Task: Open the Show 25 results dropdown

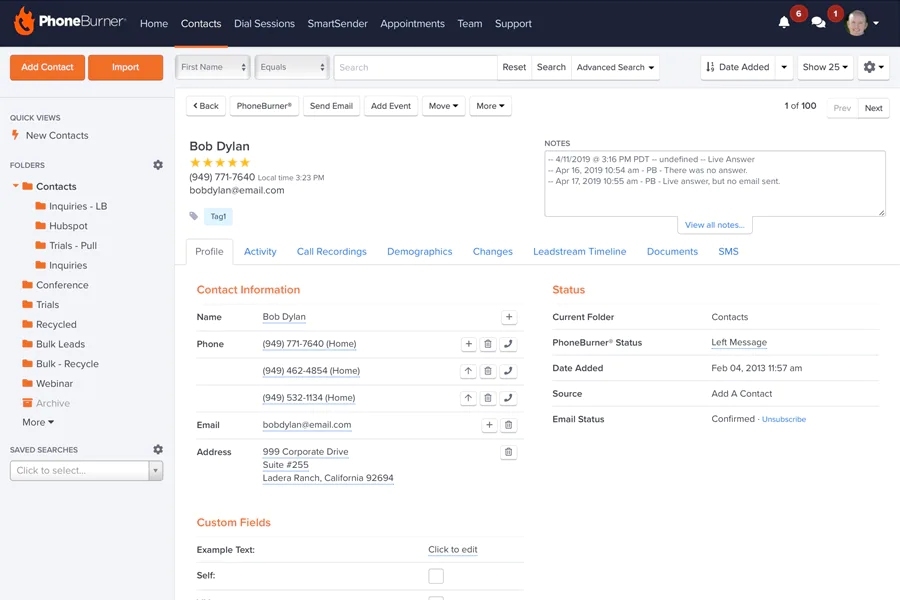Action: [x=825, y=67]
